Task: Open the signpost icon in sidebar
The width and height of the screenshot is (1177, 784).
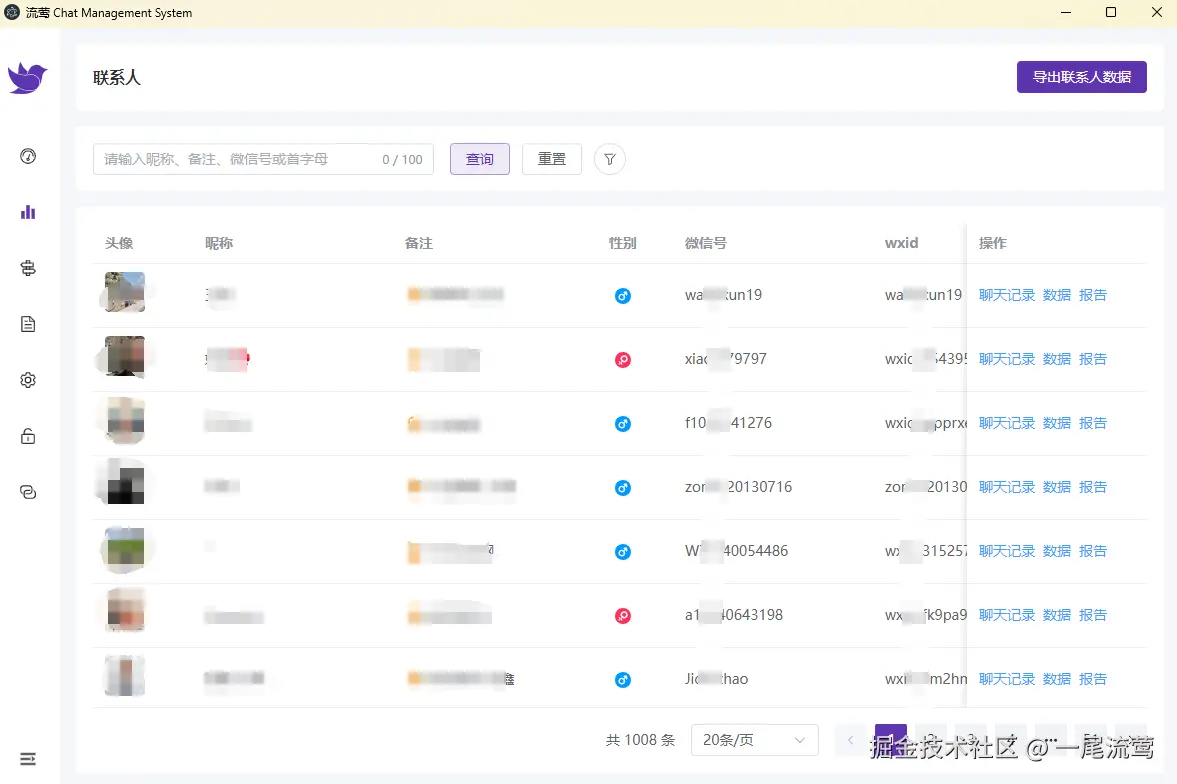Action: click(x=28, y=268)
